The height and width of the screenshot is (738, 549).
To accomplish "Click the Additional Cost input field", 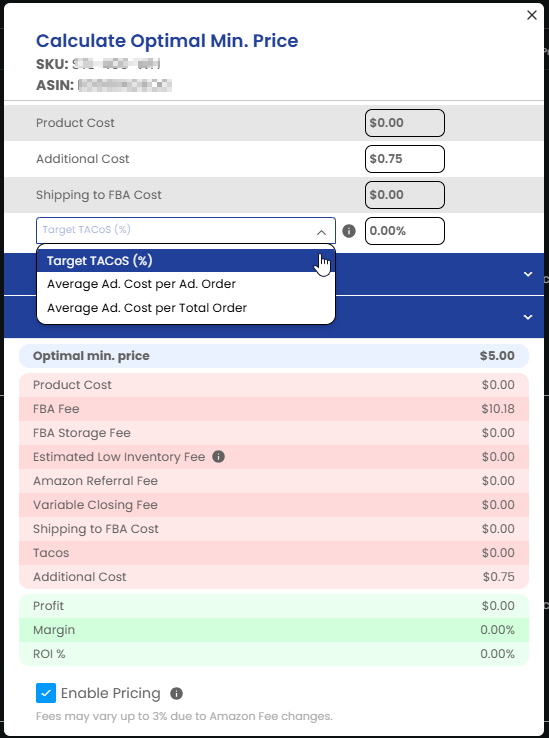I will click(404, 159).
